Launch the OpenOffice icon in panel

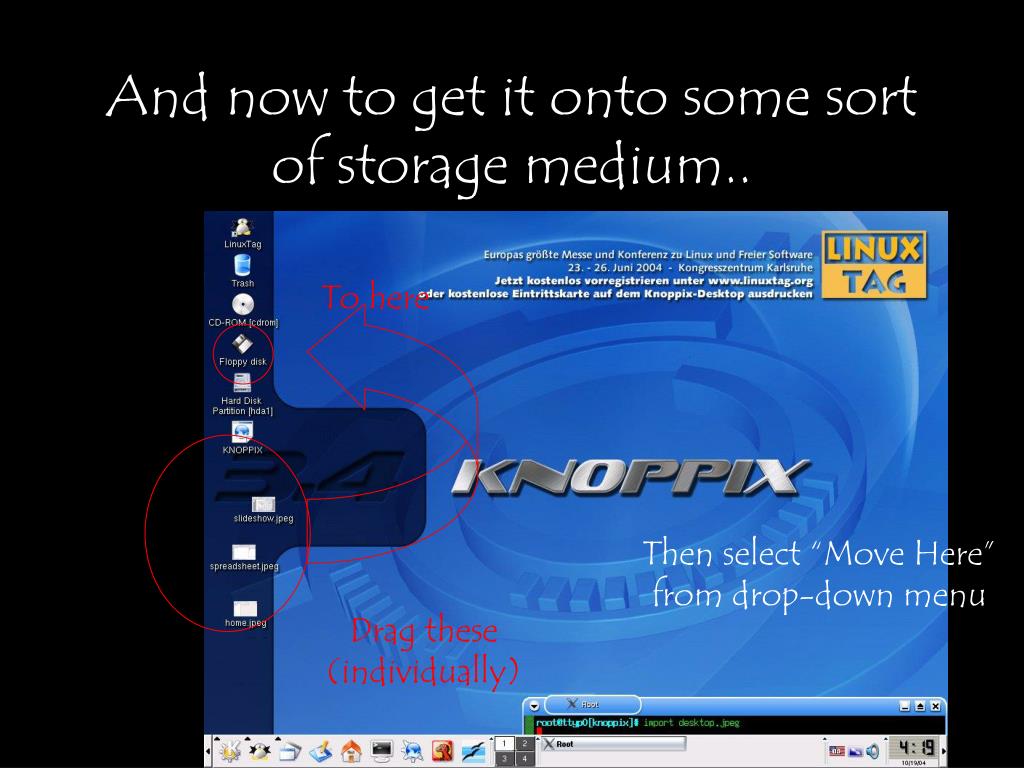click(473, 752)
